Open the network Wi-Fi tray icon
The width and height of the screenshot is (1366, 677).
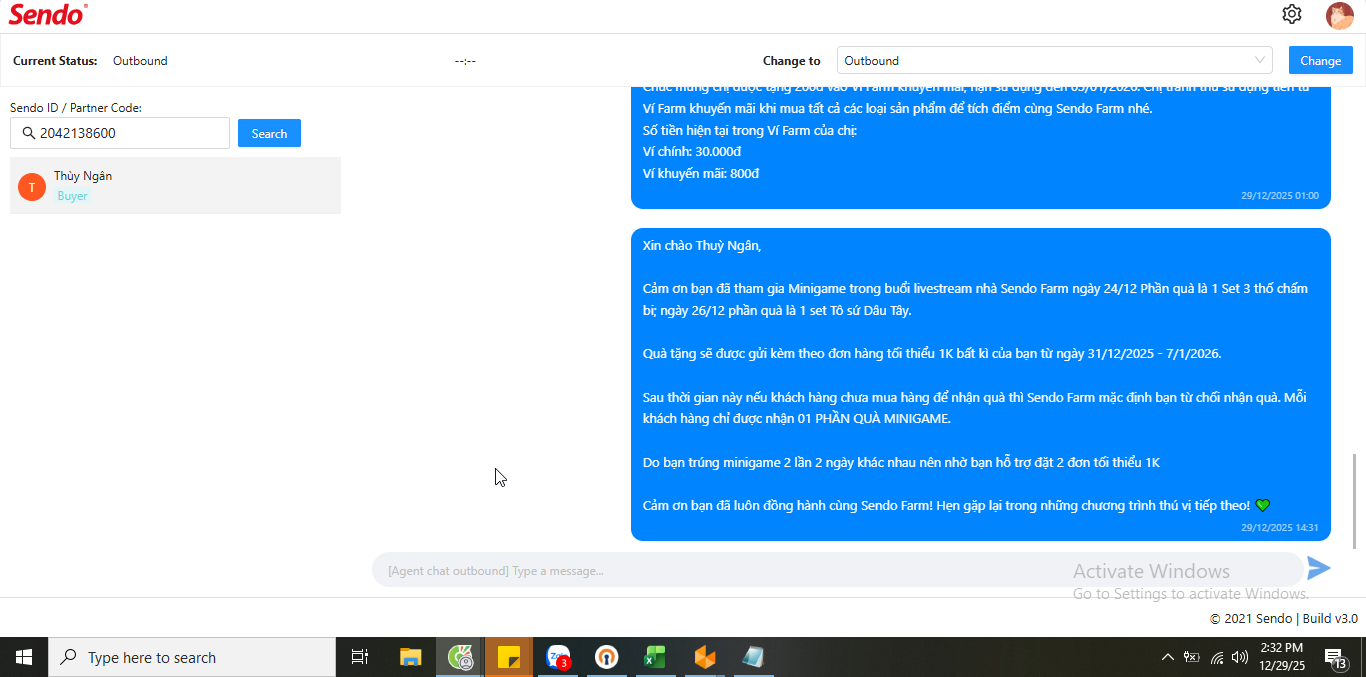click(x=1217, y=657)
